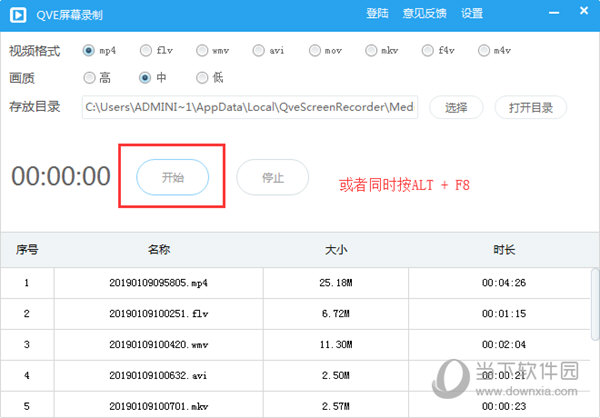The width and height of the screenshot is (600, 418).
Task: Select recording 20190109095805.mp4 in the list
Action: click(x=165, y=283)
